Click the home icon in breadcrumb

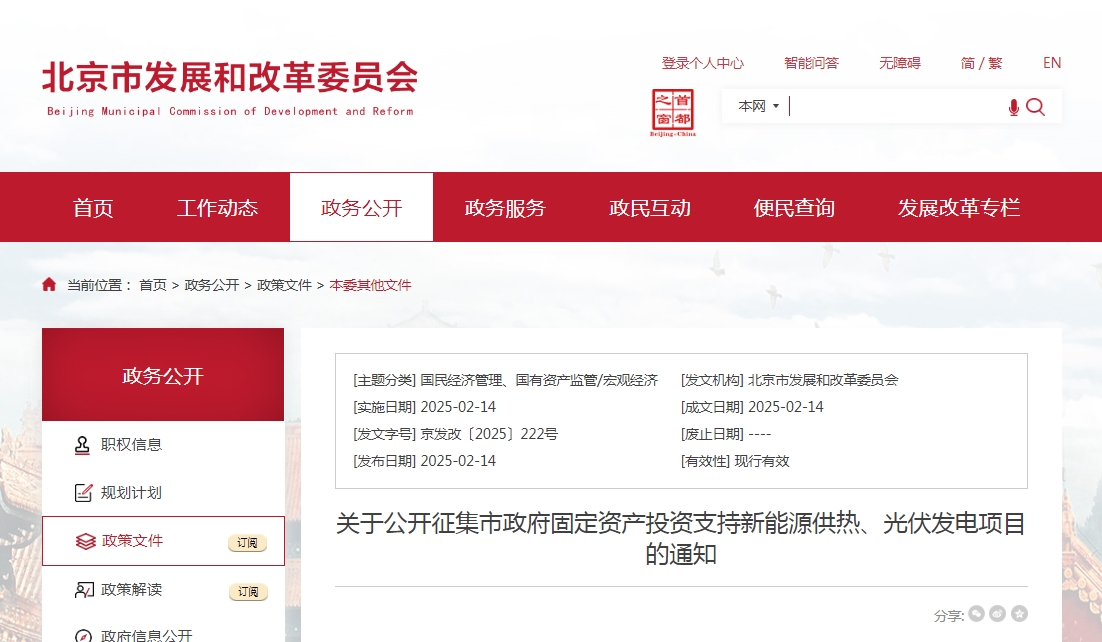pos(49,285)
